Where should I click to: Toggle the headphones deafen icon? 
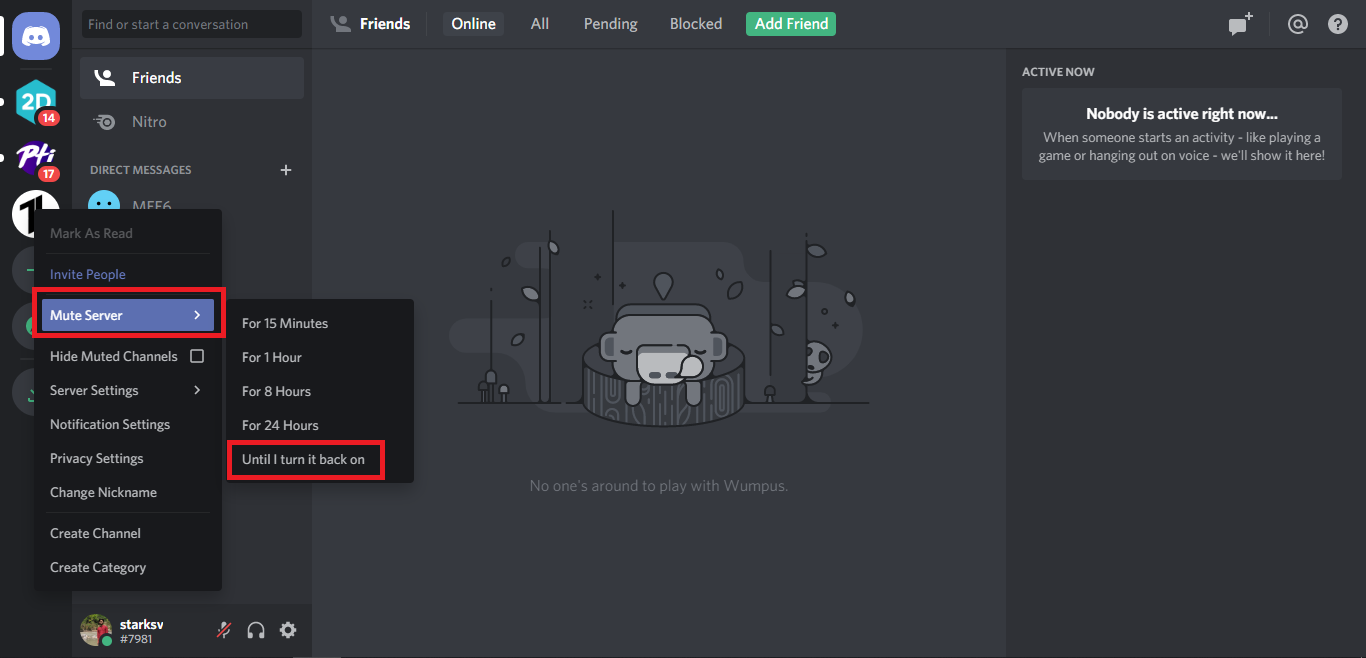256,630
